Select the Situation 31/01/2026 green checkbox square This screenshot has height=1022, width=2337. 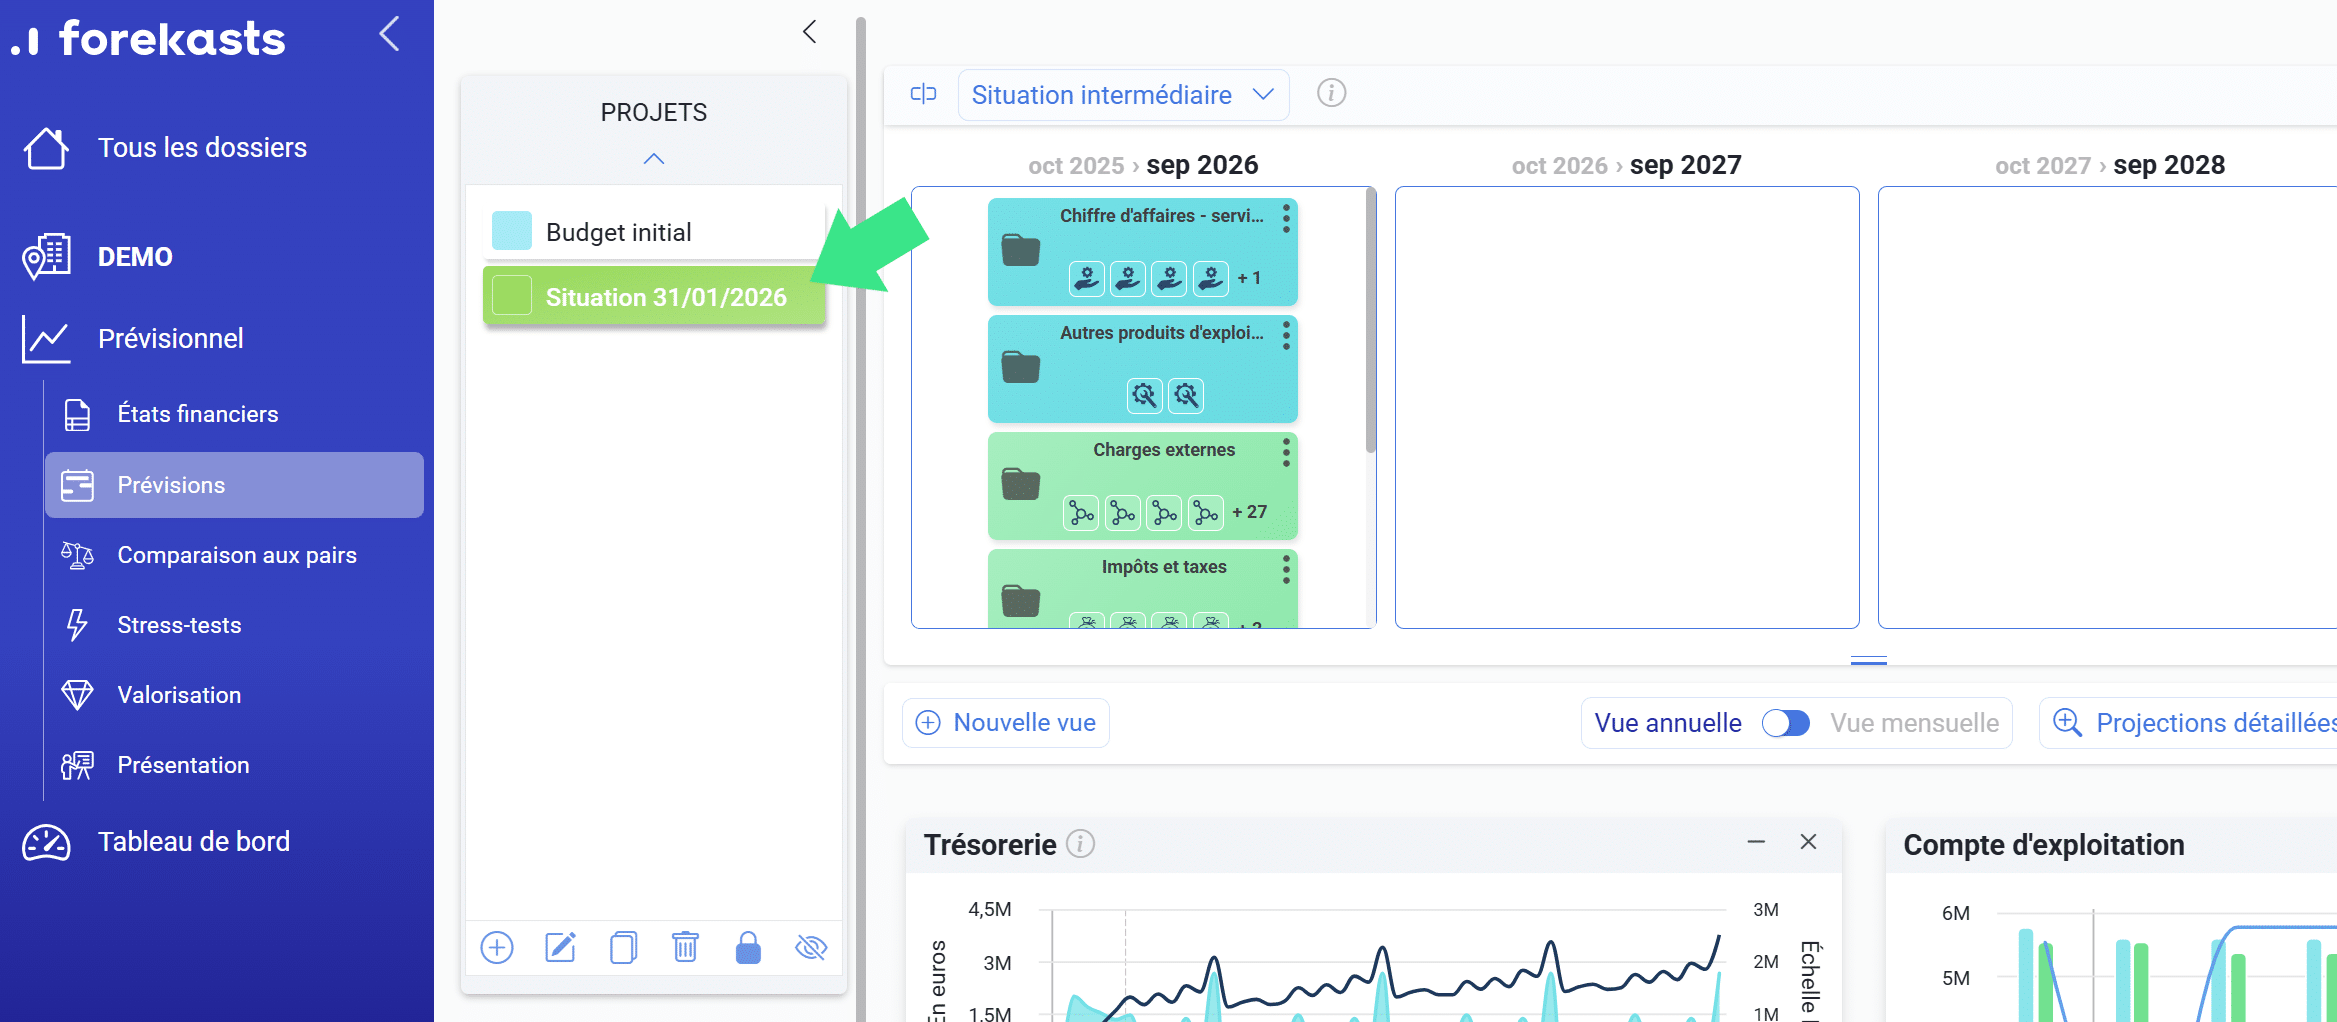click(512, 296)
